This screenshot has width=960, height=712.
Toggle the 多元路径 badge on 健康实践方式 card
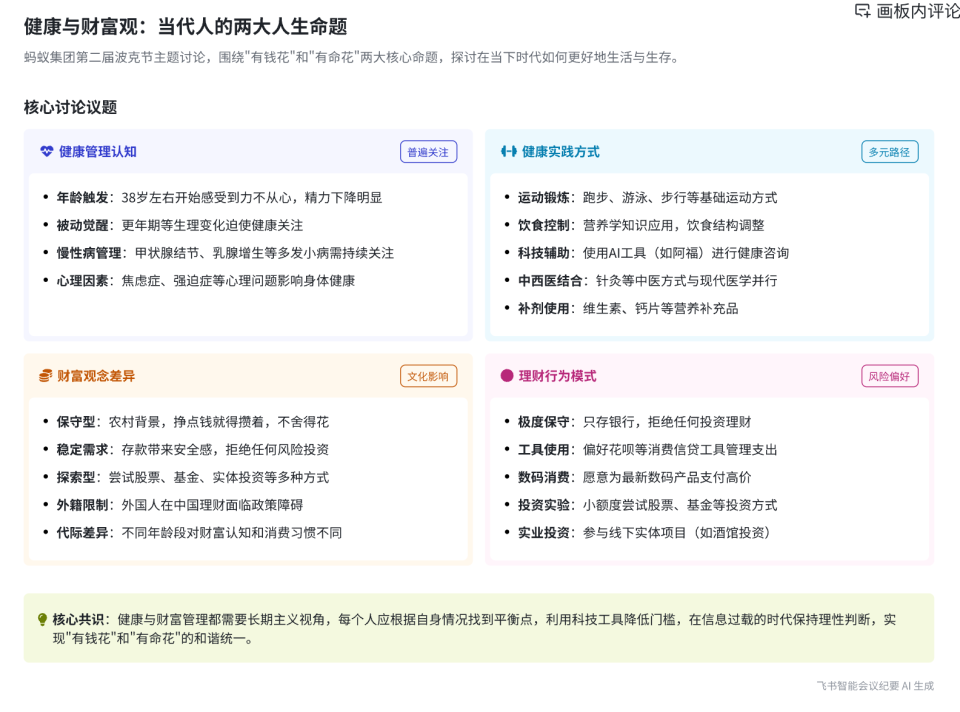click(889, 152)
